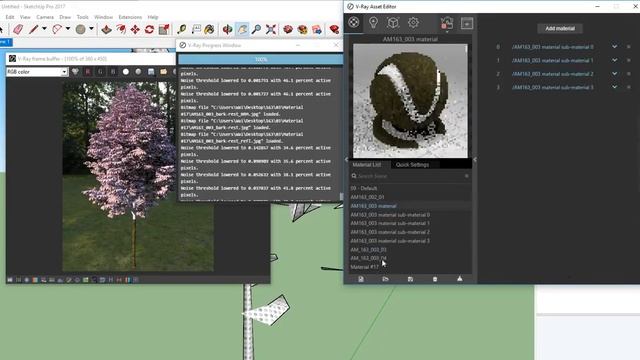Select the Line pencil tool
Screen dimensions: 640x360
point(33,29)
